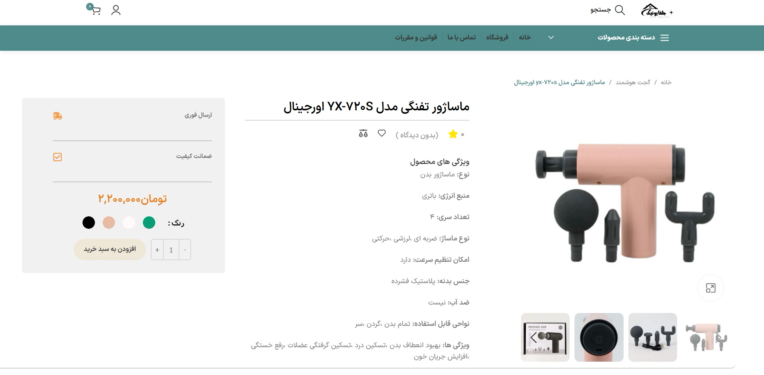This screenshot has height=375, width=764.
Task: Open دسته بندی محصولات menu
Action: pyautogui.click(x=626, y=38)
